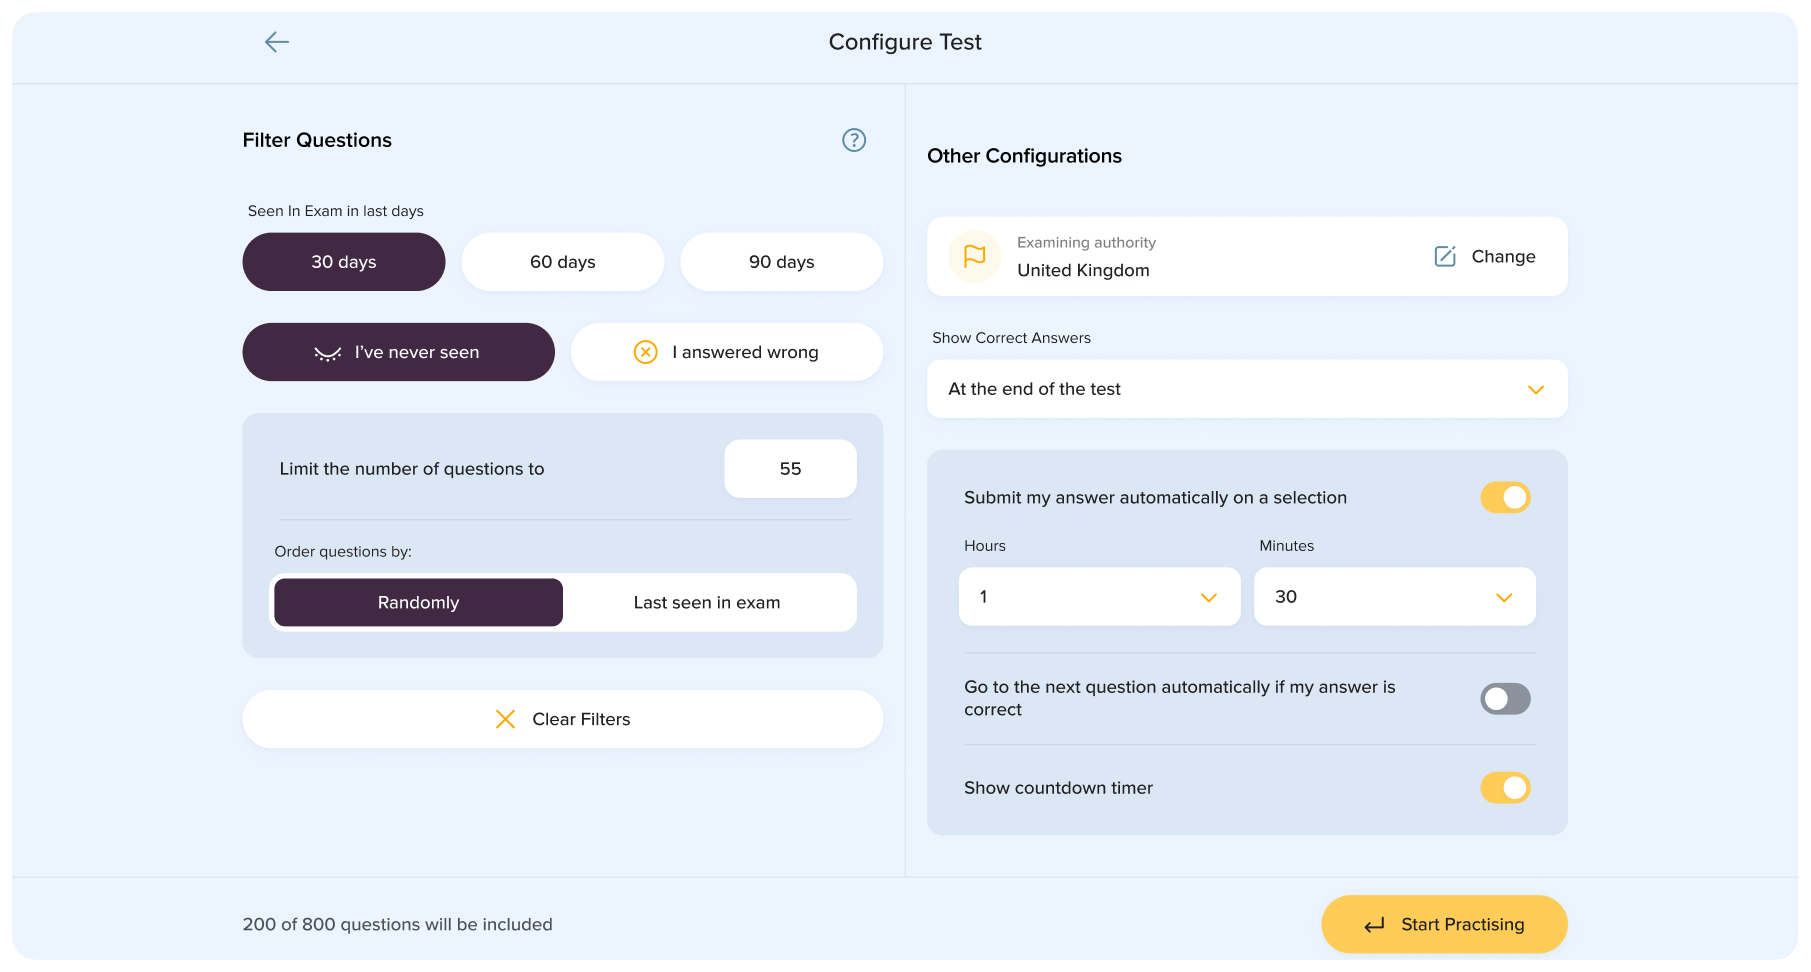The width and height of the screenshot is (1811, 972).
Task: Turn off the Show countdown timer switch
Action: click(x=1505, y=788)
